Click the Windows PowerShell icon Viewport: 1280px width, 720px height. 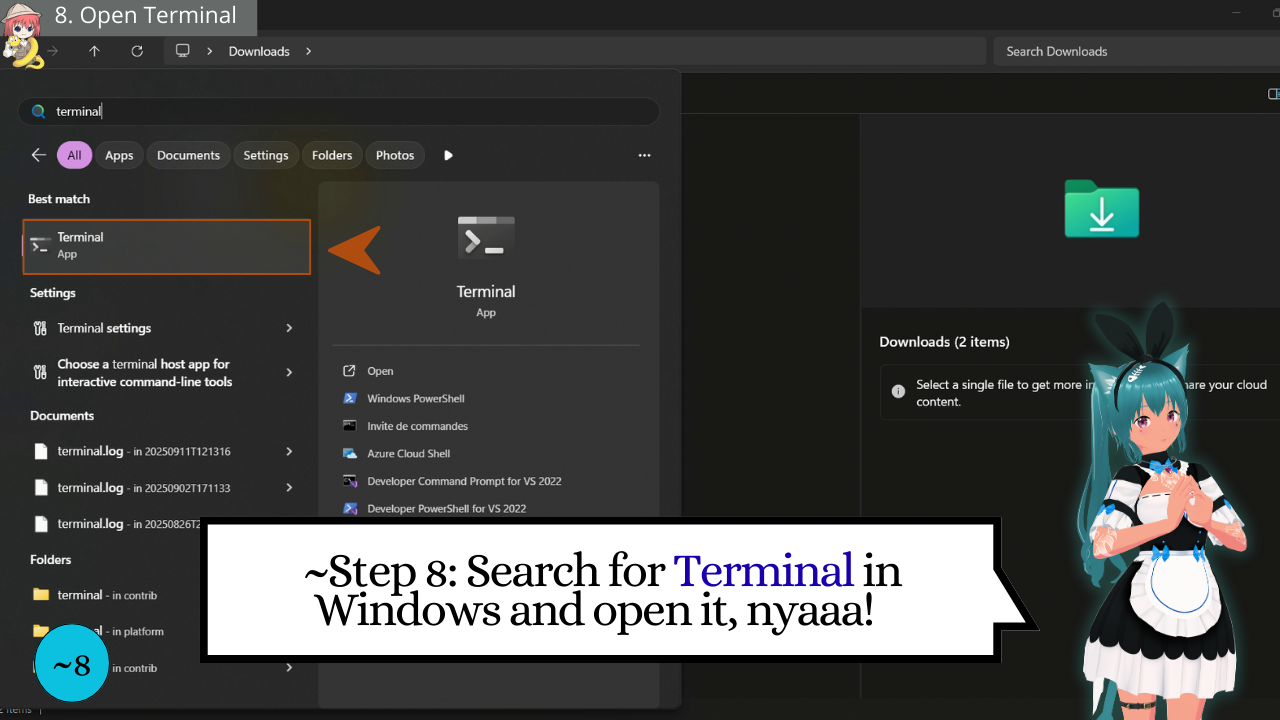coord(350,398)
